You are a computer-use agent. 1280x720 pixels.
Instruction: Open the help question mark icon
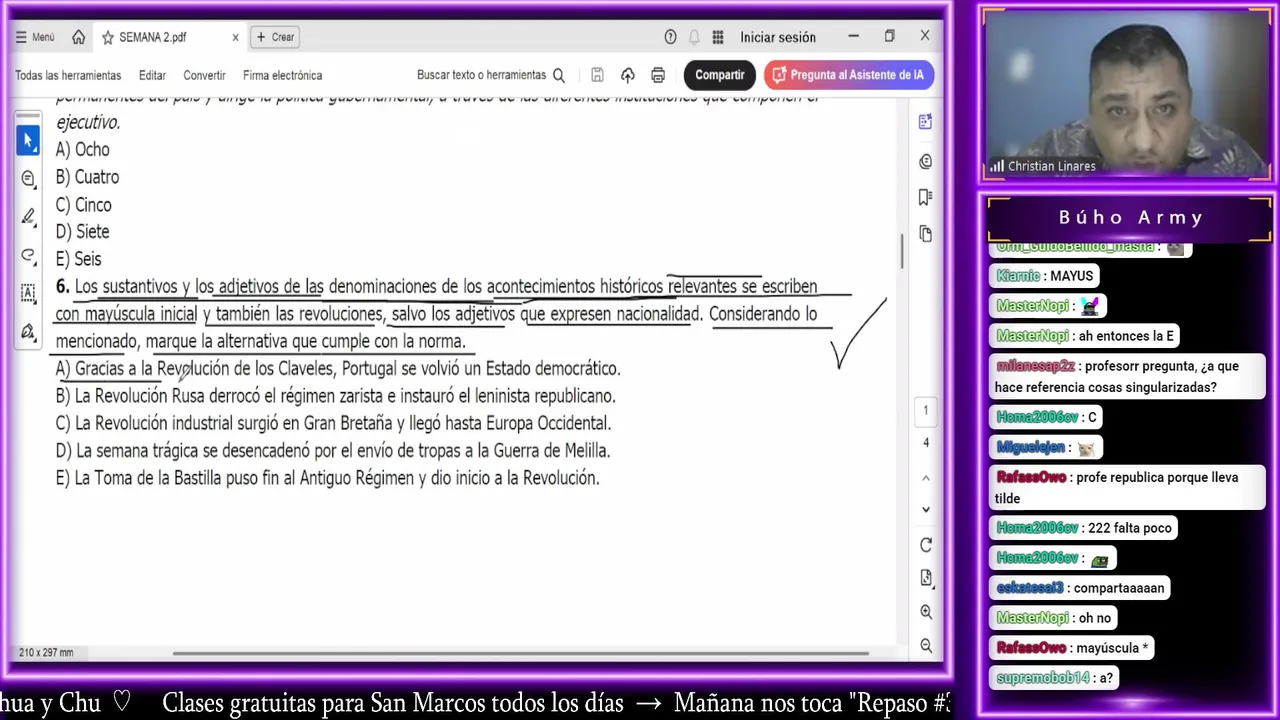(x=670, y=37)
